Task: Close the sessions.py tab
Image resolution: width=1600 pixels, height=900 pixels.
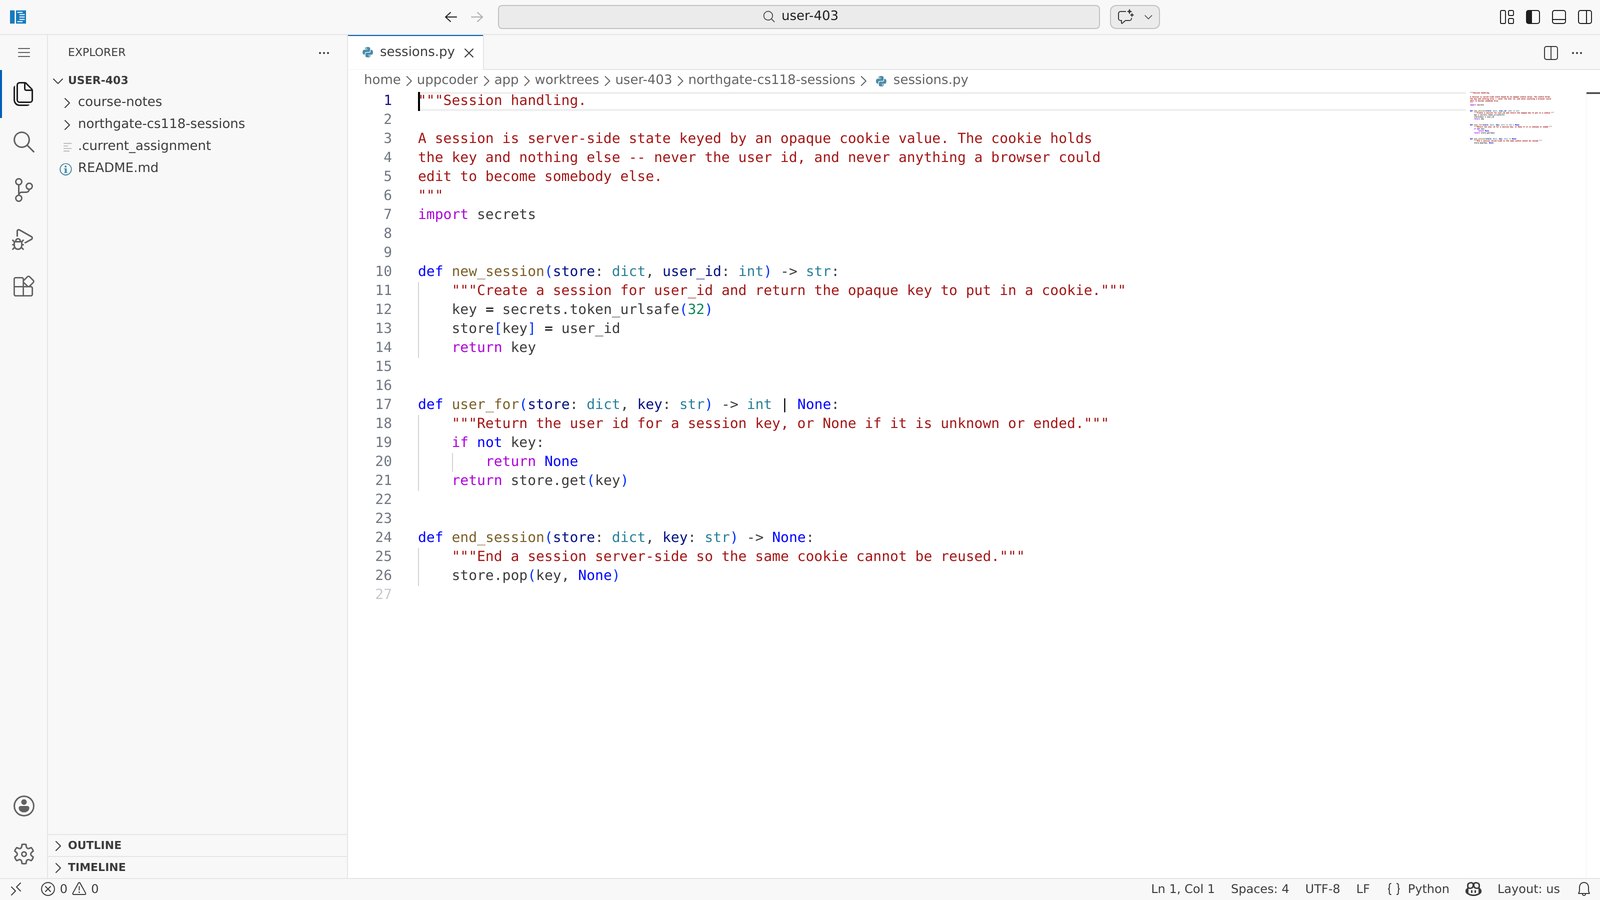Action: click(x=469, y=53)
